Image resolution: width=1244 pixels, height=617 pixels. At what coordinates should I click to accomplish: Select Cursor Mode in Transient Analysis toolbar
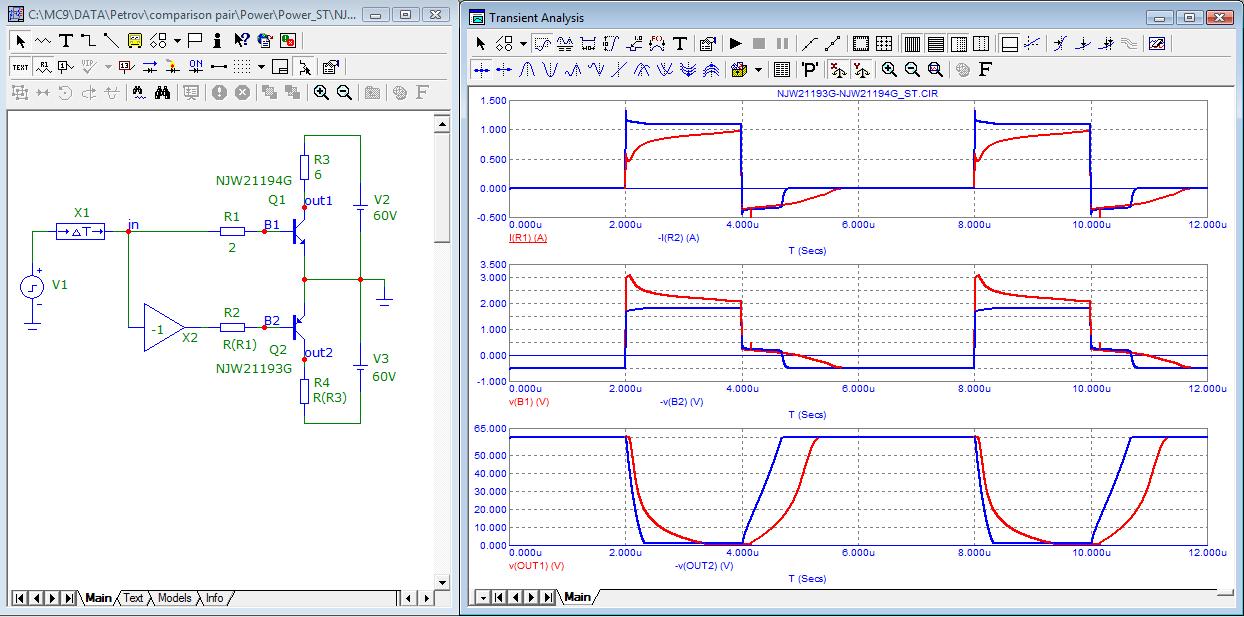pyautogui.click(x=566, y=44)
